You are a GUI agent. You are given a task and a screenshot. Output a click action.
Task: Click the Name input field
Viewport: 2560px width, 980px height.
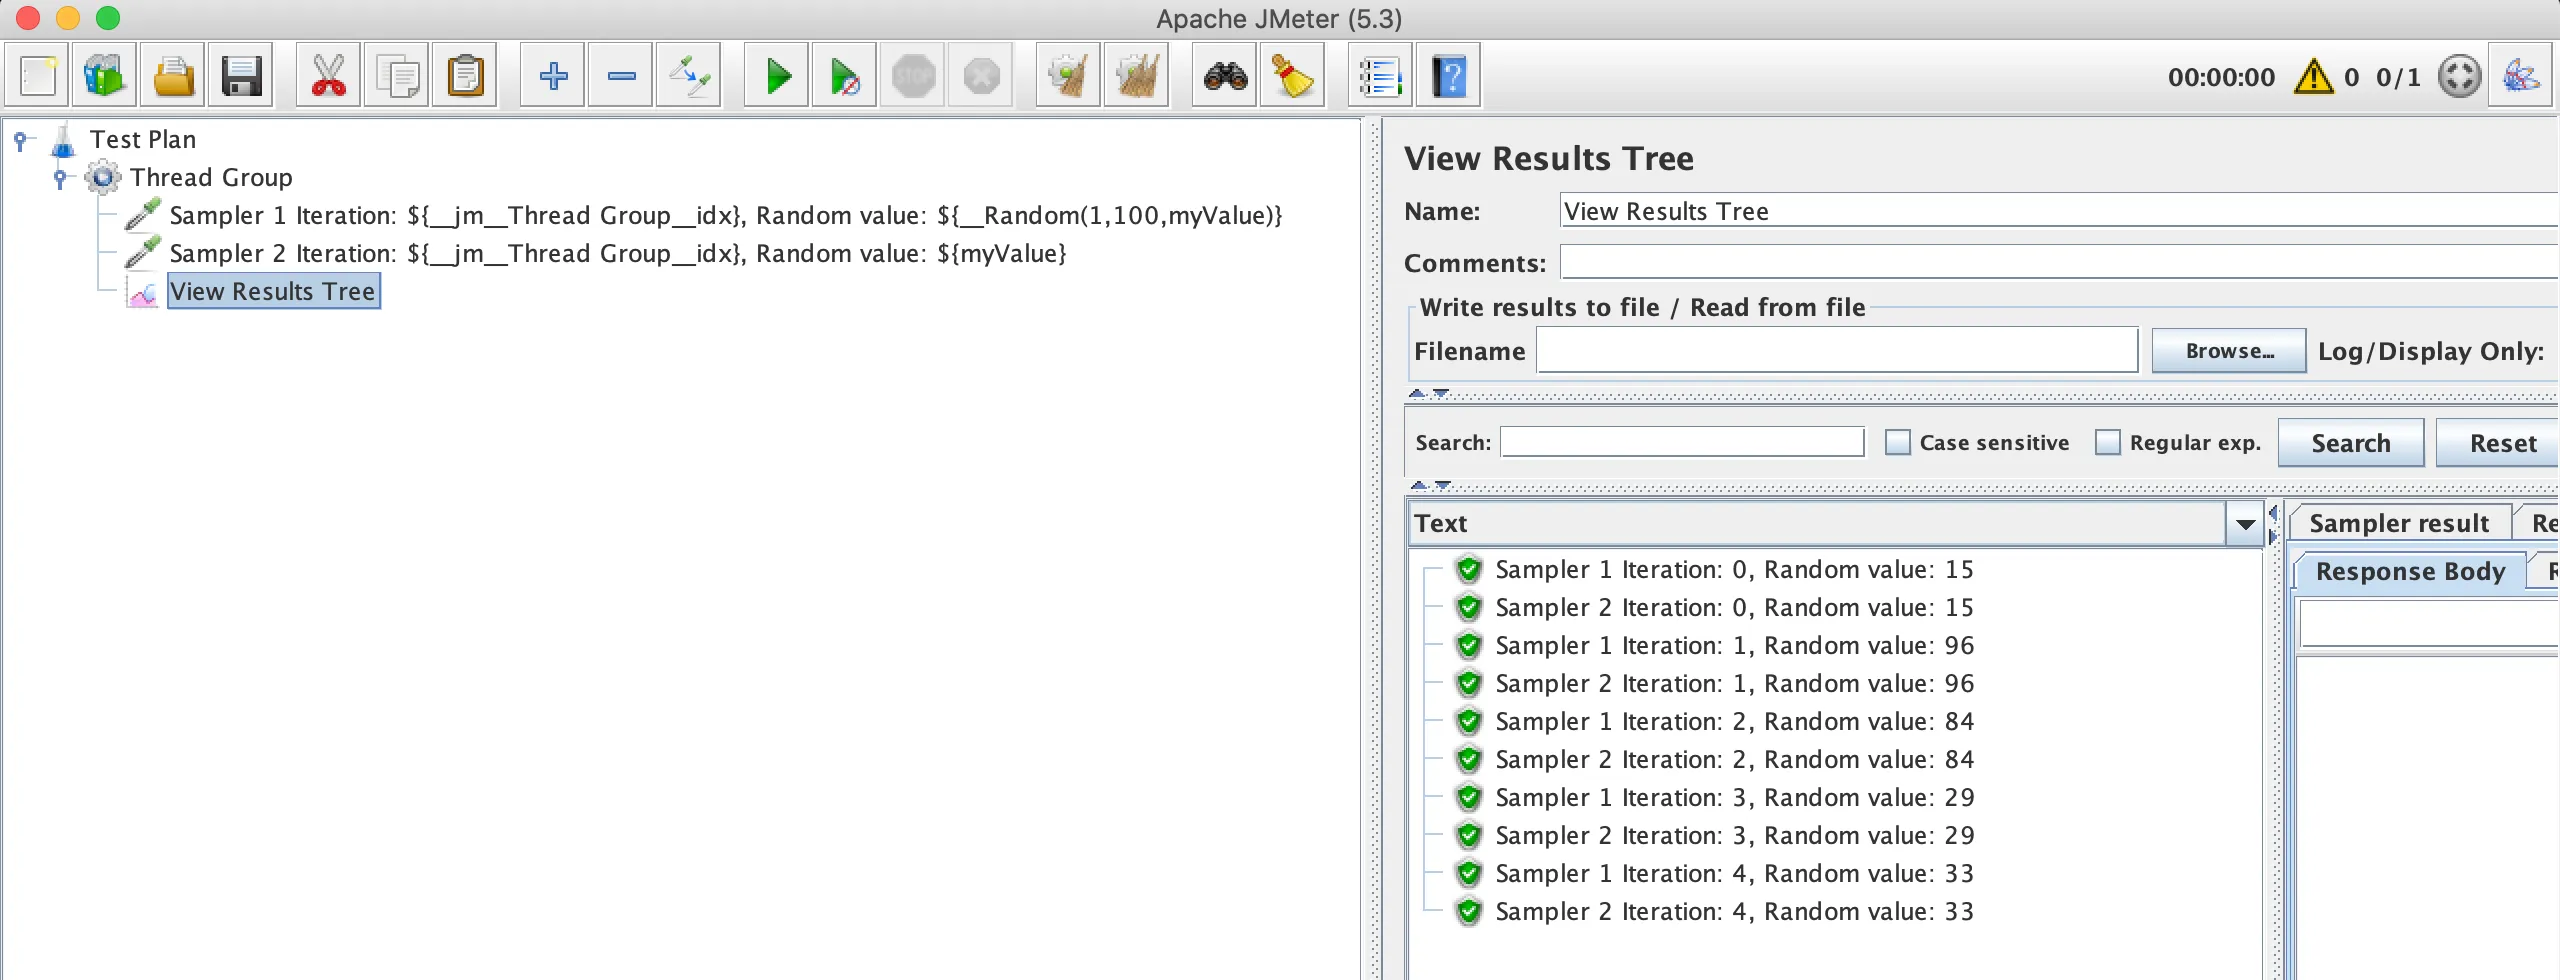(x=2060, y=211)
